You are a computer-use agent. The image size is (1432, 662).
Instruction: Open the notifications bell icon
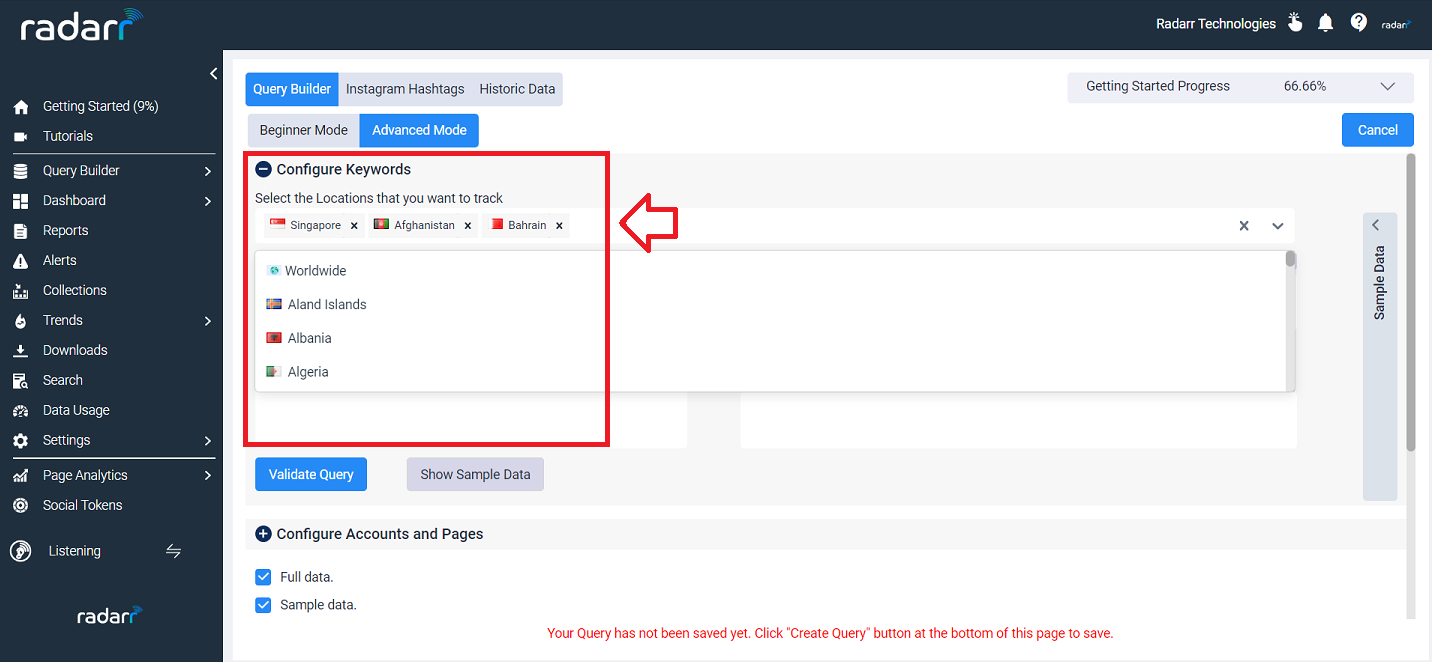pyautogui.click(x=1325, y=22)
